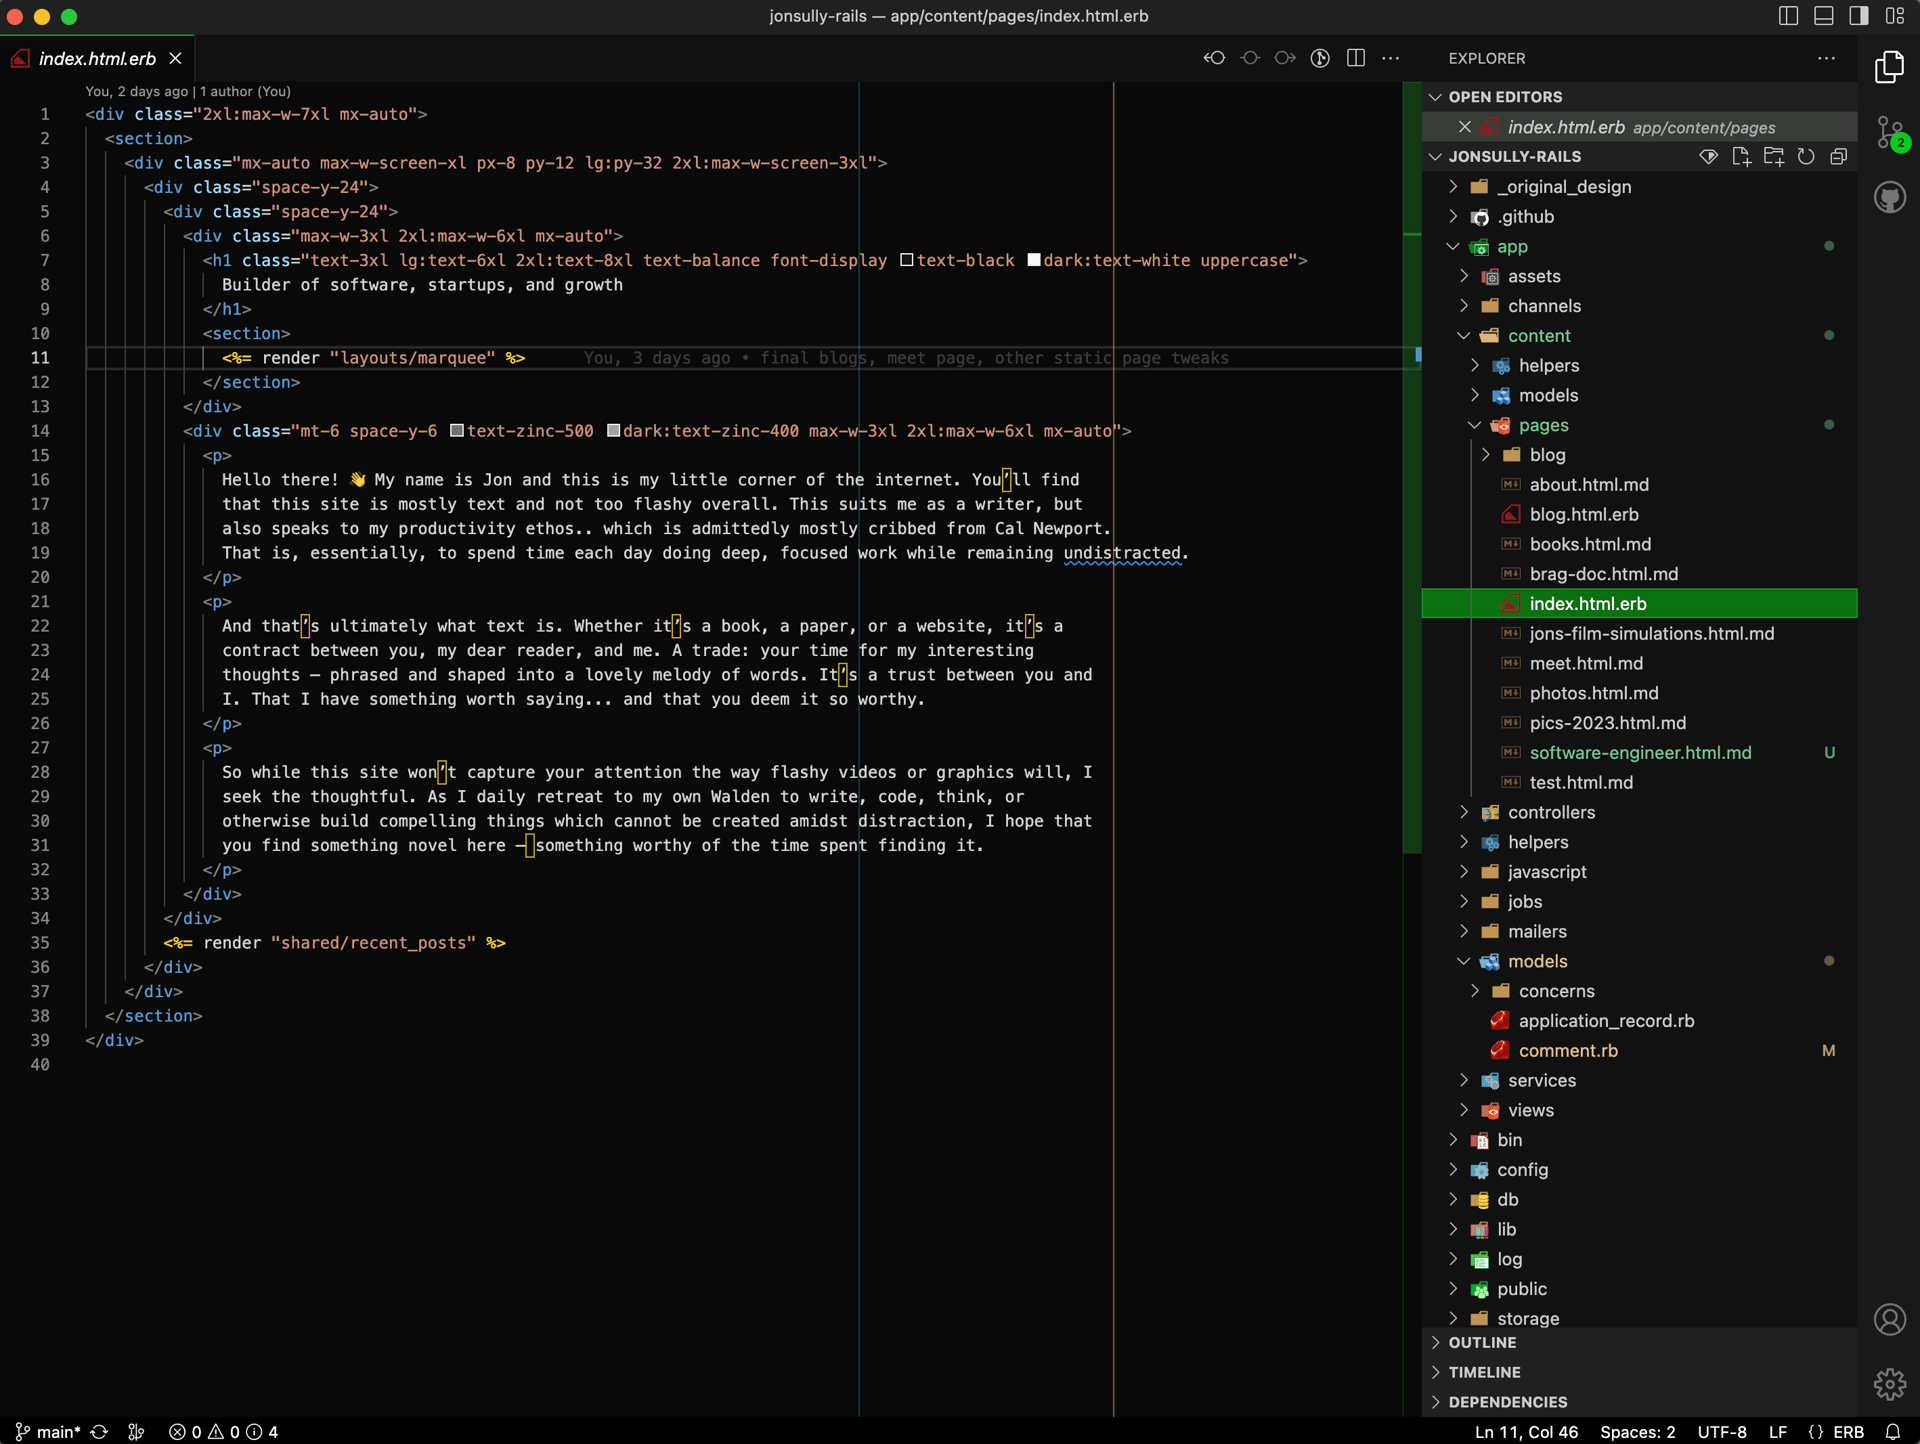Screen dimensions: 1920x1444
Task: Collapse the pages folder
Action: click(x=1543, y=425)
